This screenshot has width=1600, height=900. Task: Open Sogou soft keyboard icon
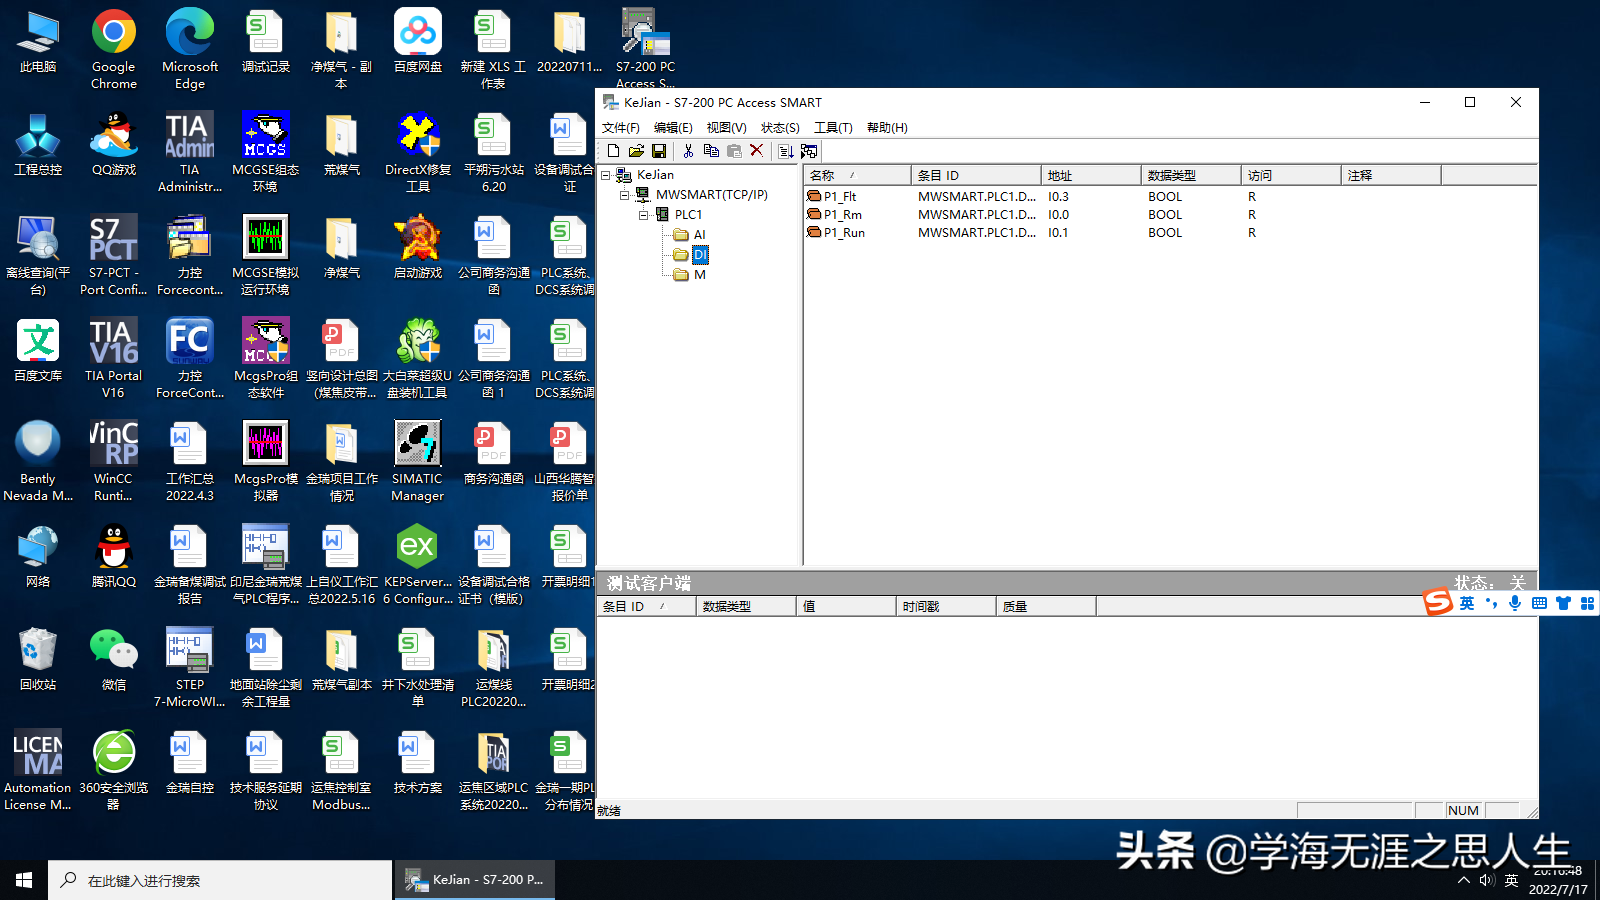click(x=1539, y=603)
